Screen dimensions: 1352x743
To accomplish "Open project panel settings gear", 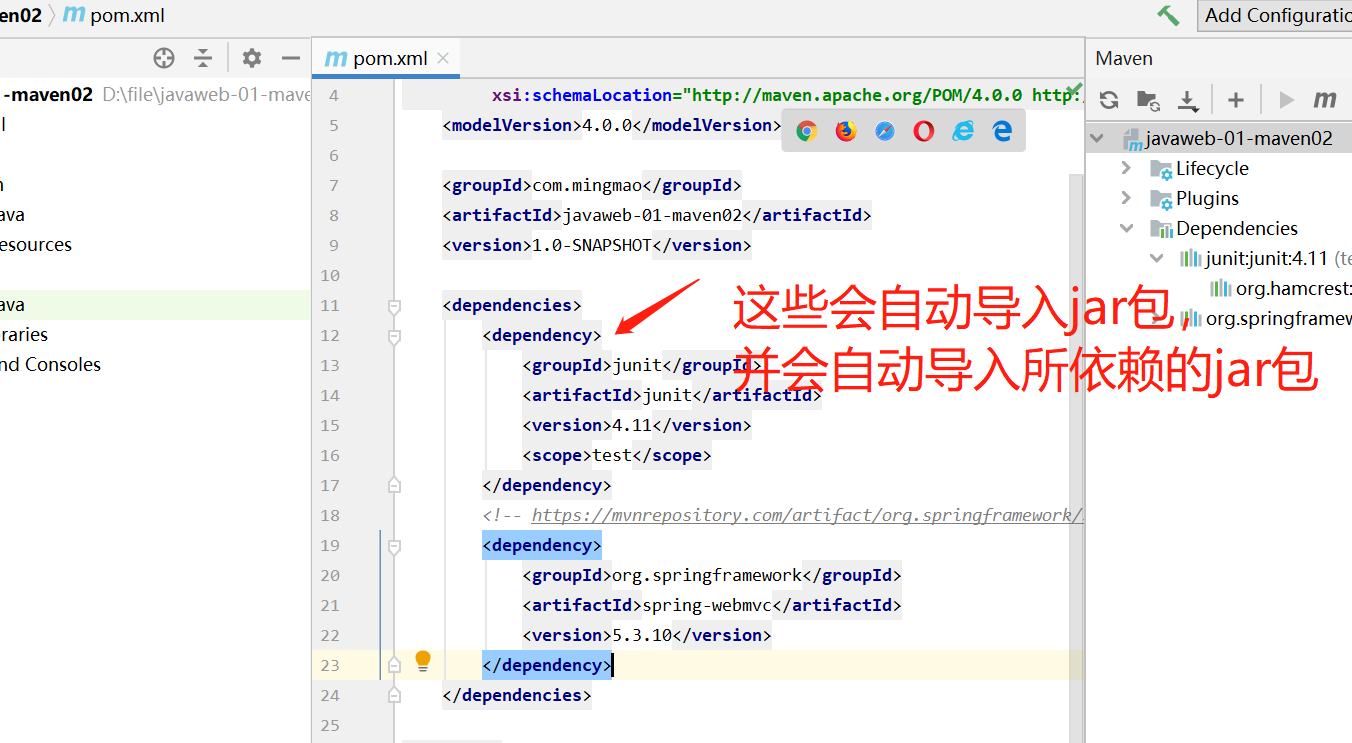I will pos(252,58).
